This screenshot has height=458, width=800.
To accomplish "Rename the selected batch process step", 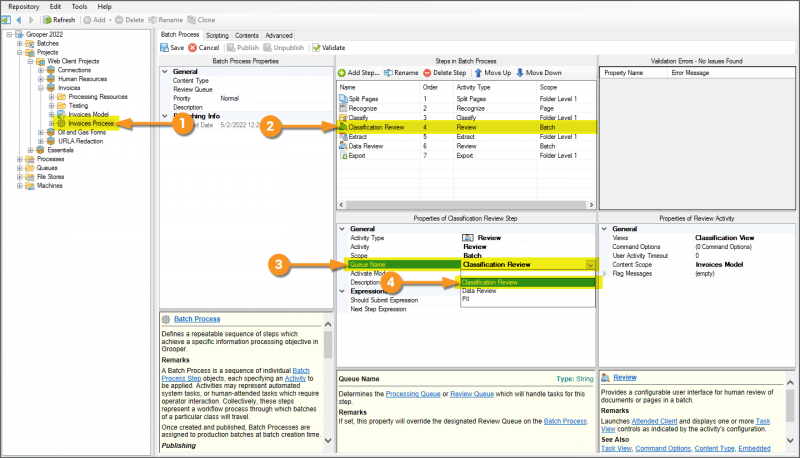I will [x=401, y=73].
